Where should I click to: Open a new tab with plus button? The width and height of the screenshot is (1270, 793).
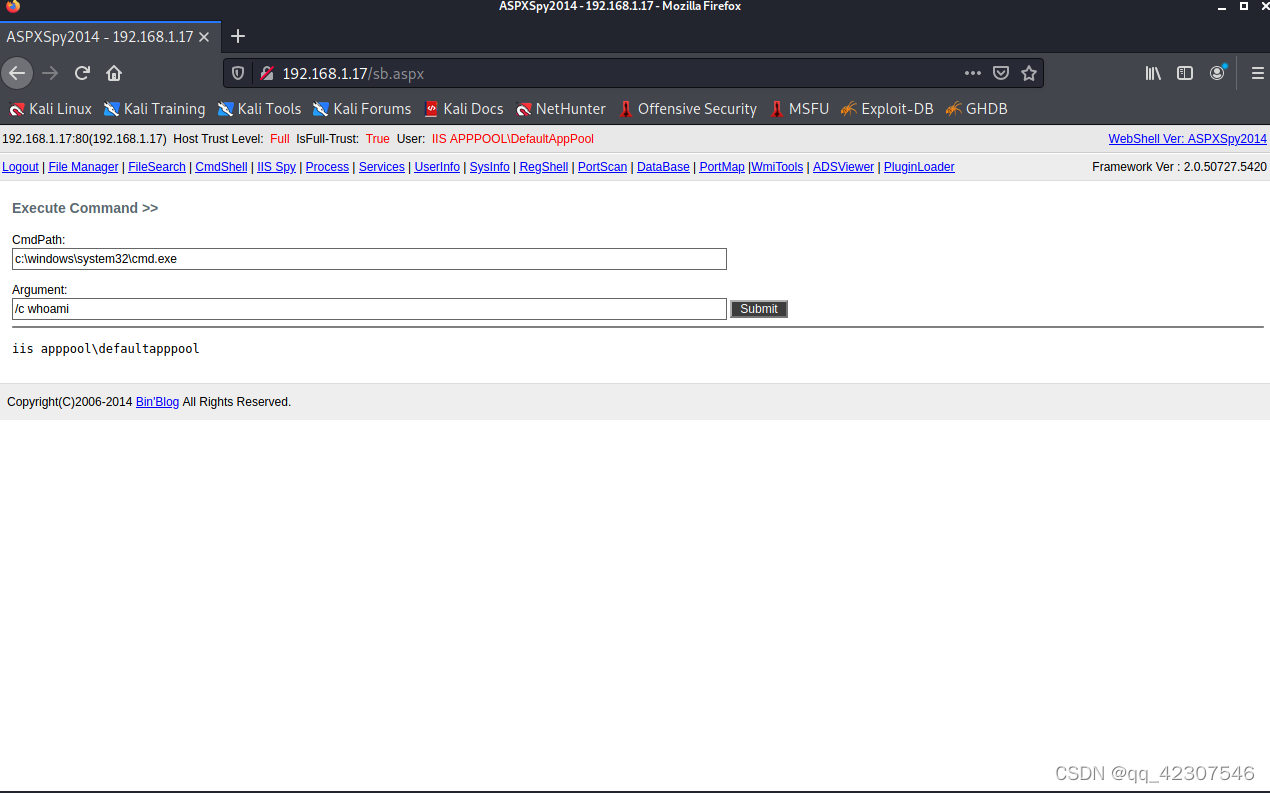pyautogui.click(x=238, y=37)
